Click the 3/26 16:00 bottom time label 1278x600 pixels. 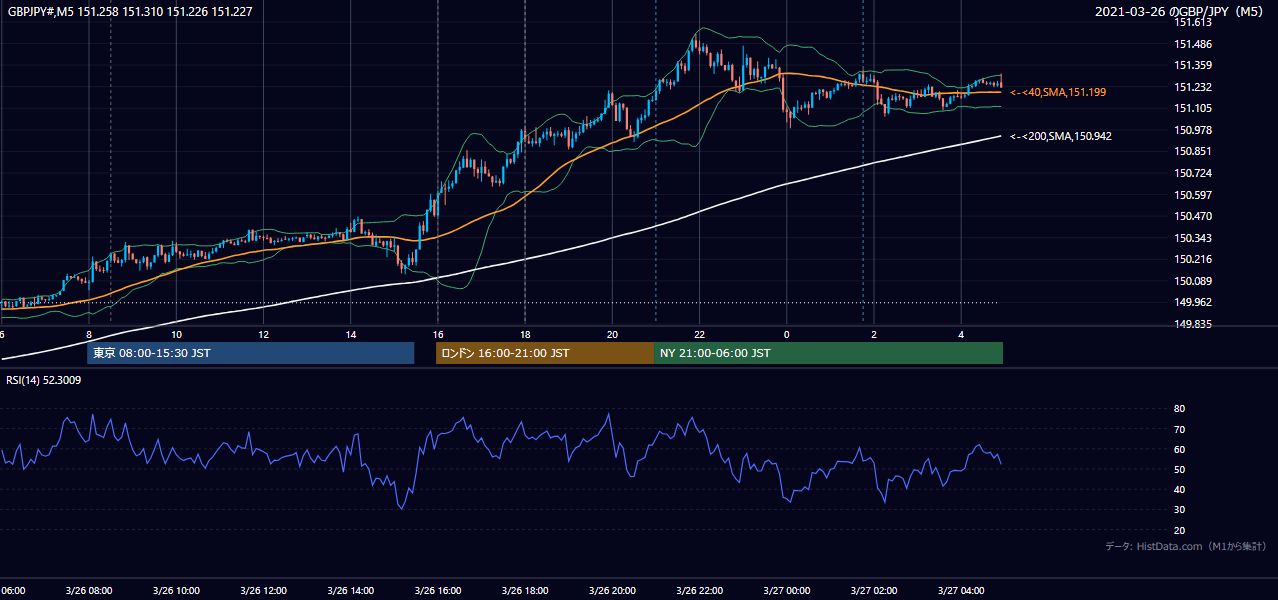point(437,591)
